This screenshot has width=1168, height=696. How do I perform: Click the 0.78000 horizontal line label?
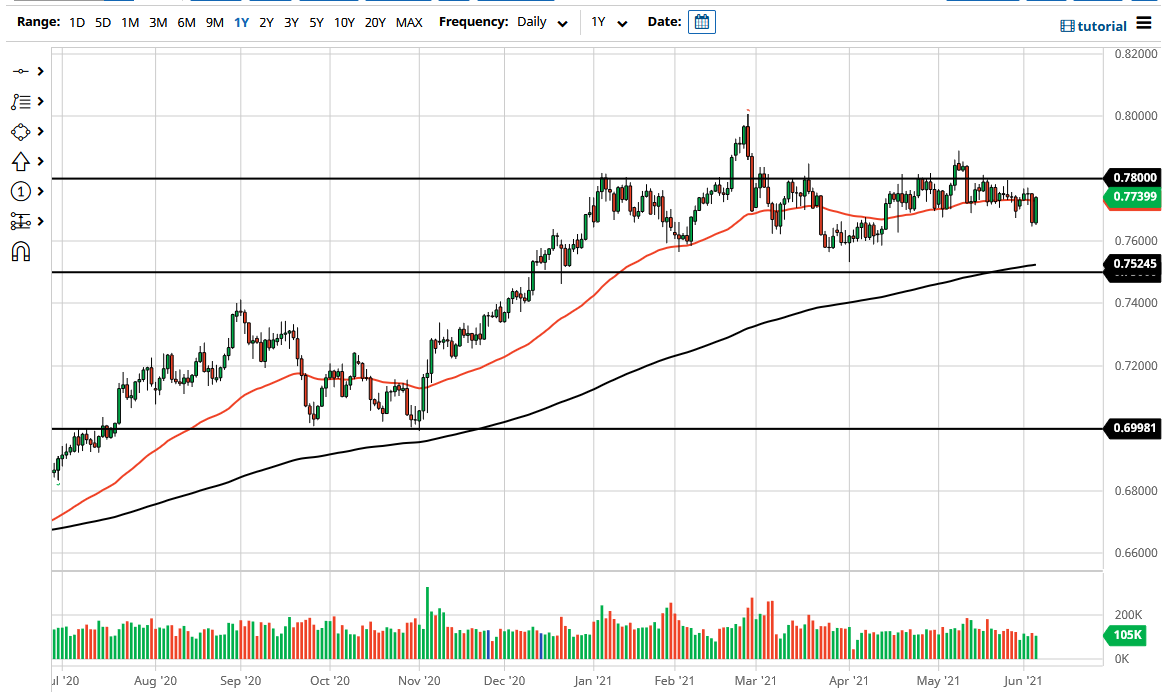pos(1134,177)
